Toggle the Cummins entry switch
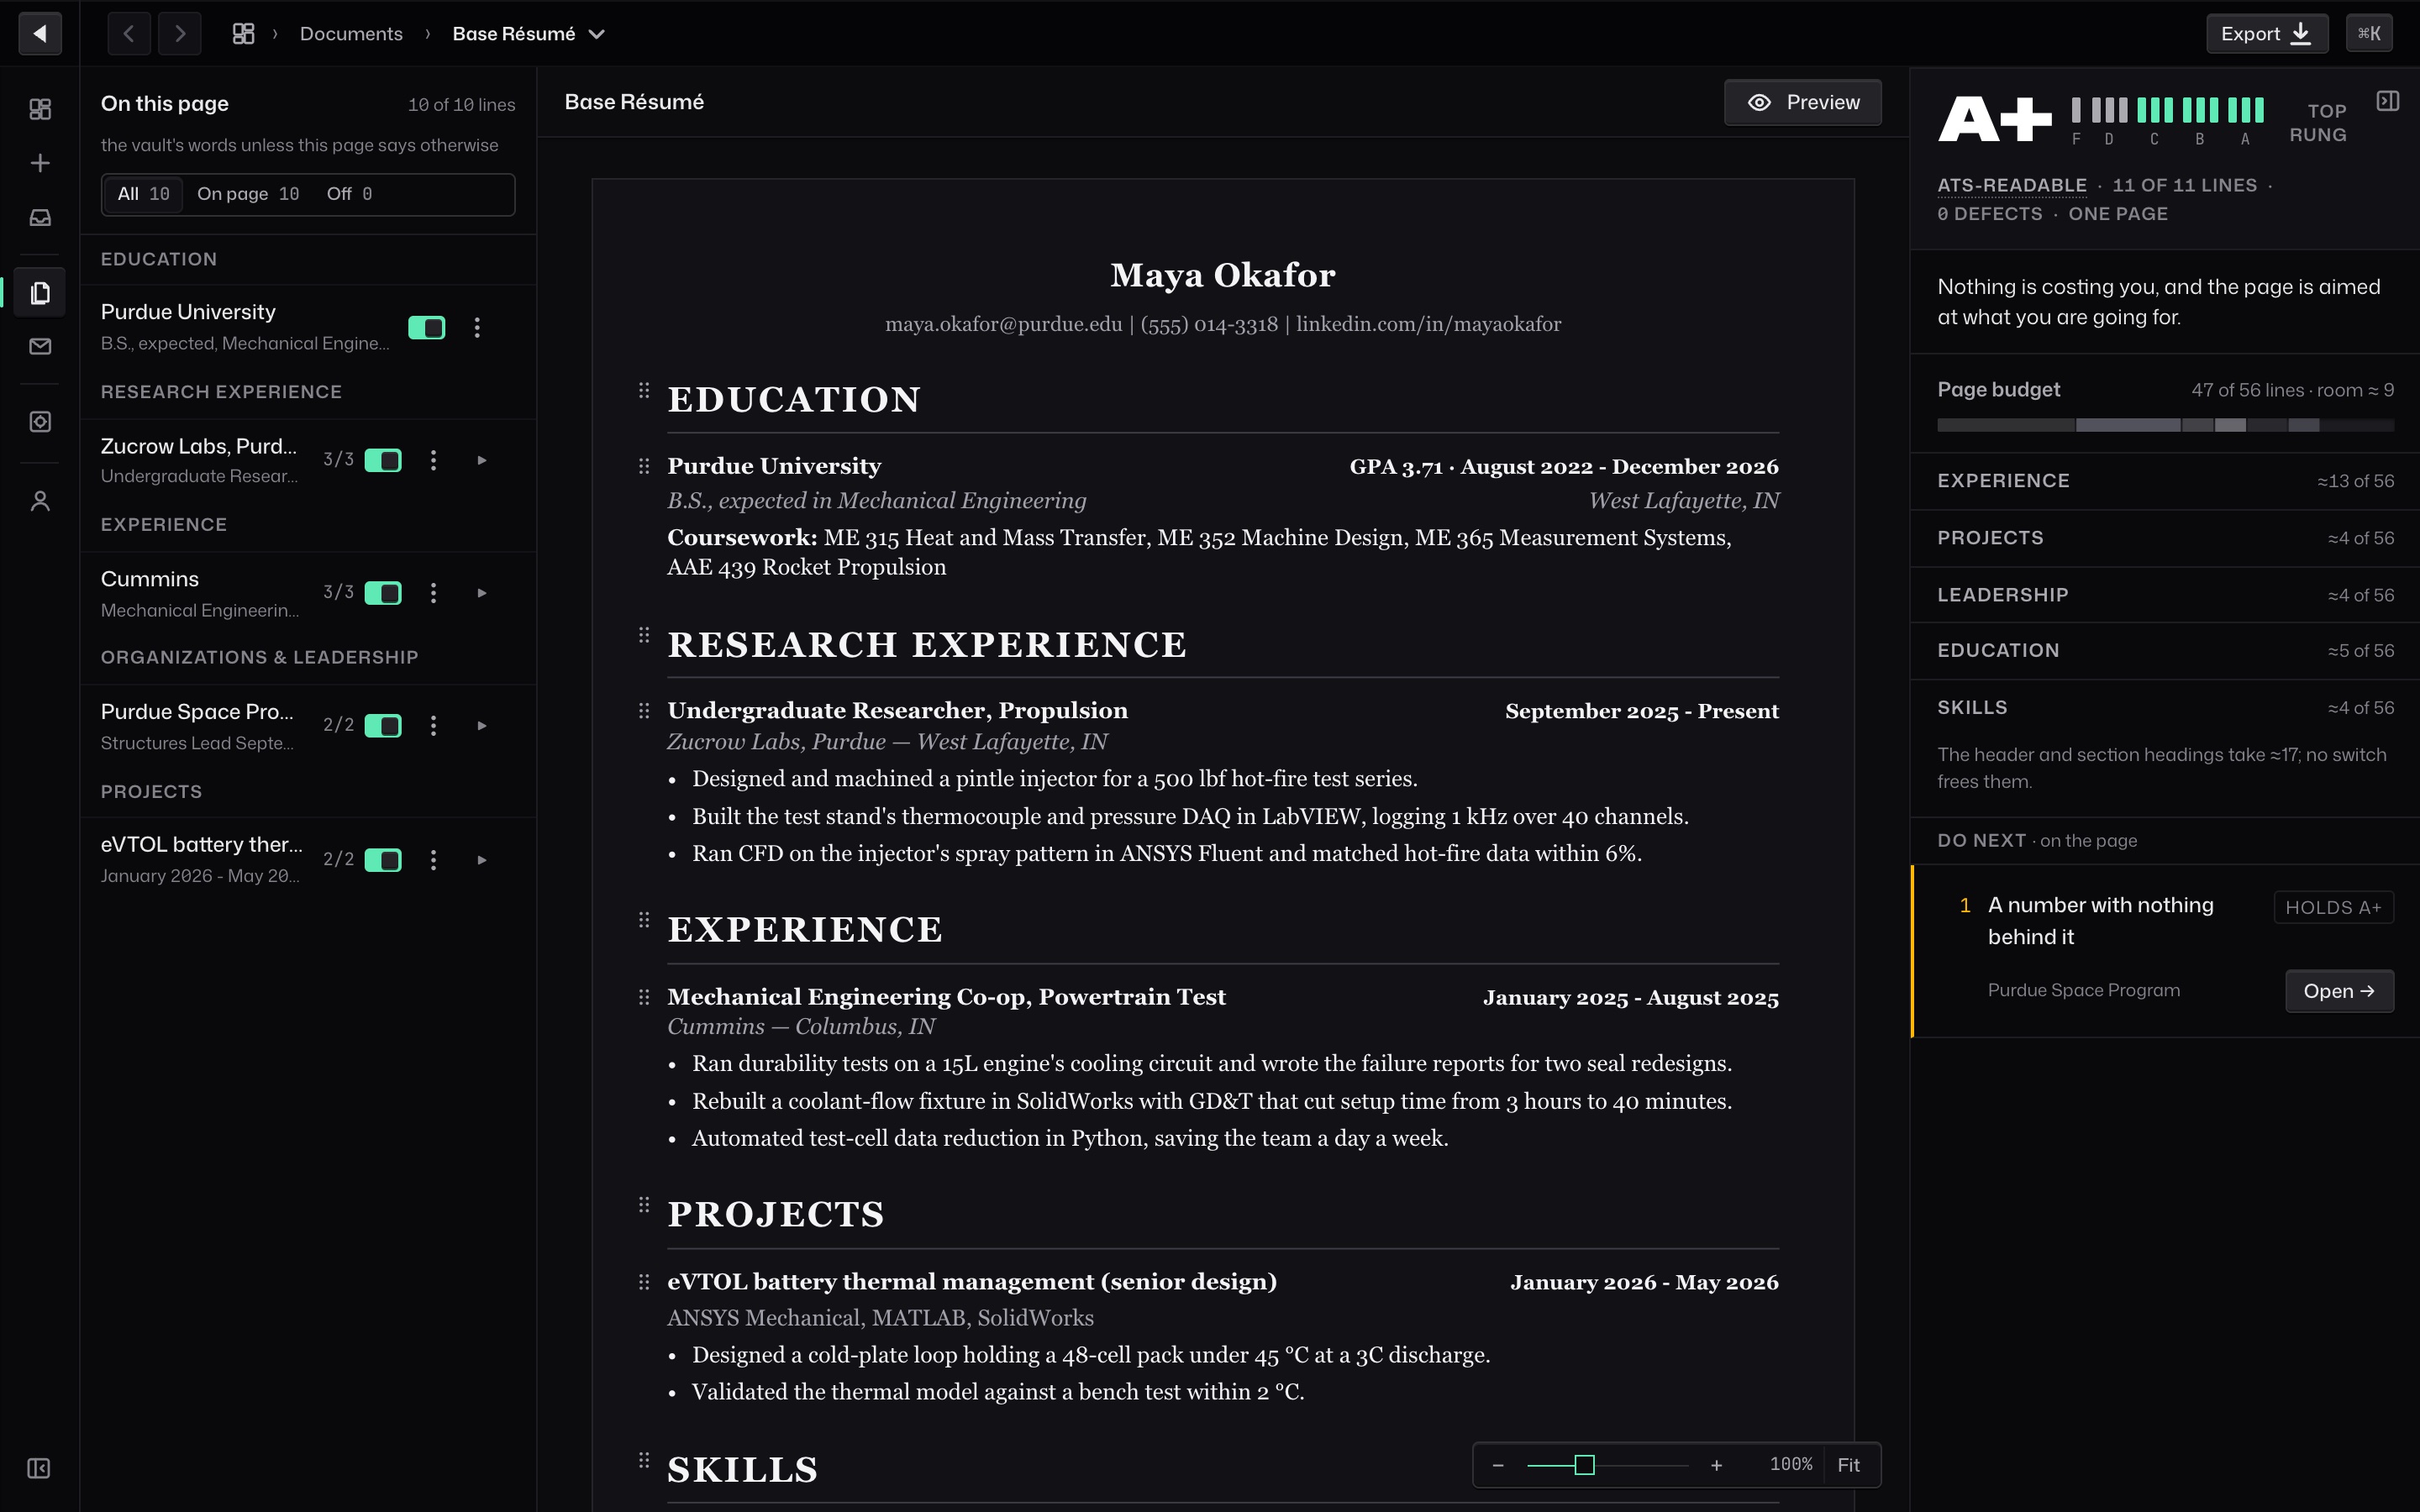The width and height of the screenshot is (2420, 1512). [383, 593]
